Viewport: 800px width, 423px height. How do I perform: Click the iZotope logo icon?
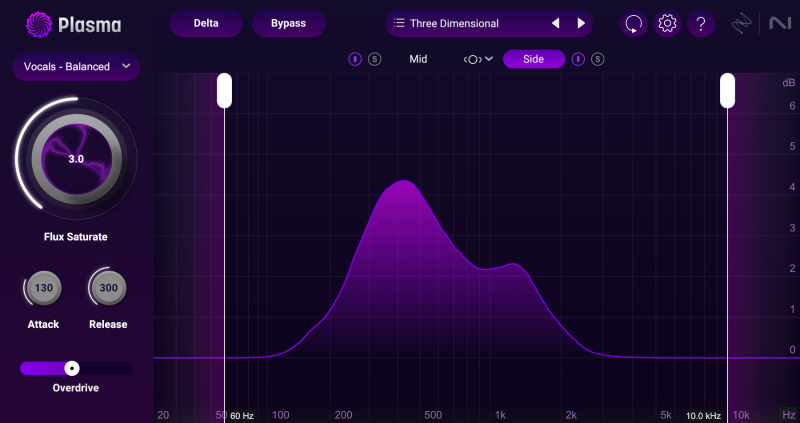point(741,24)
